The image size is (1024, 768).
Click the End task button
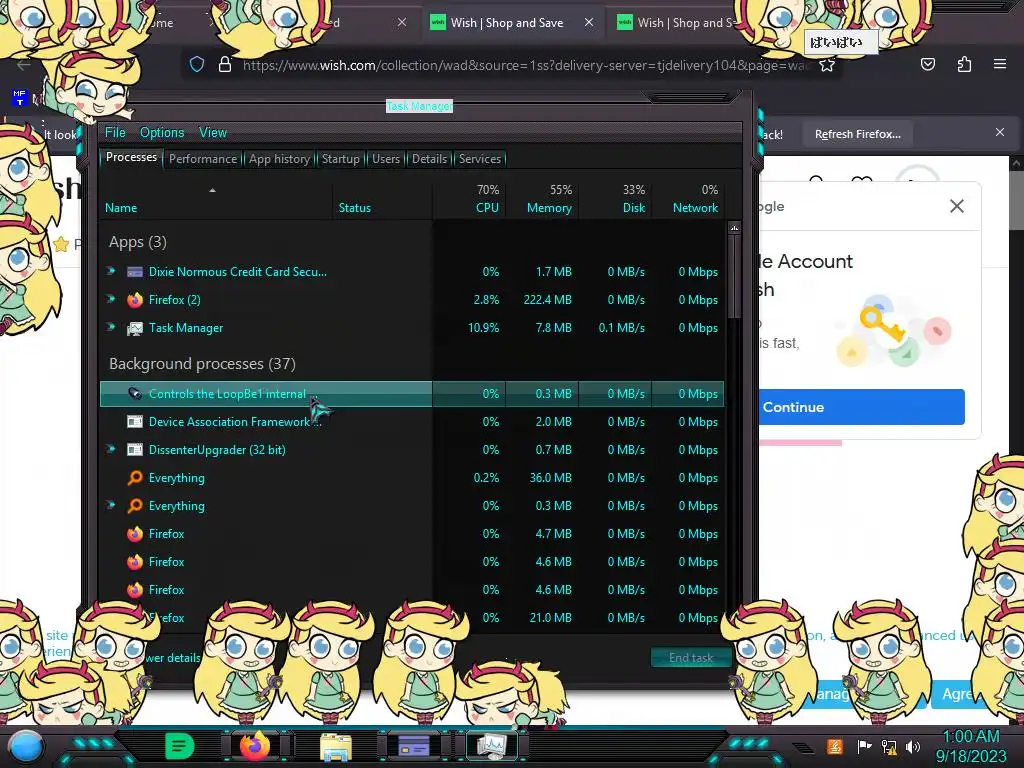[x=691, y=658]
